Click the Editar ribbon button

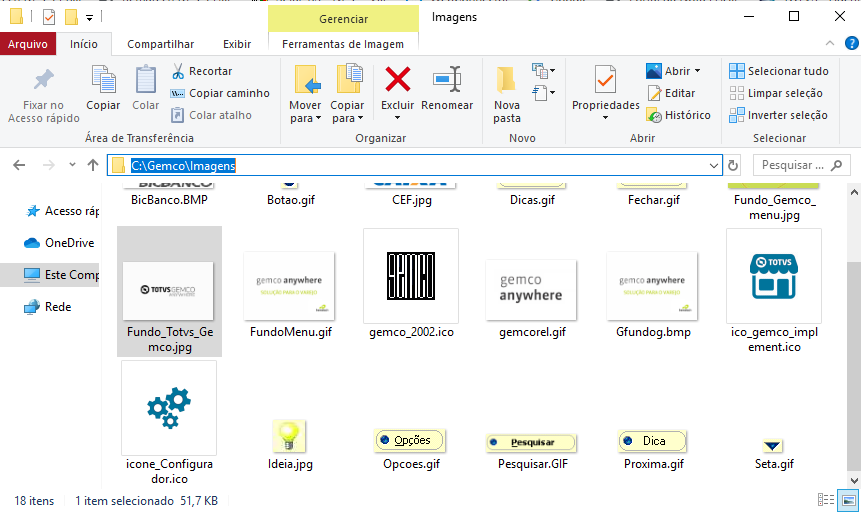tap(671, 93)
